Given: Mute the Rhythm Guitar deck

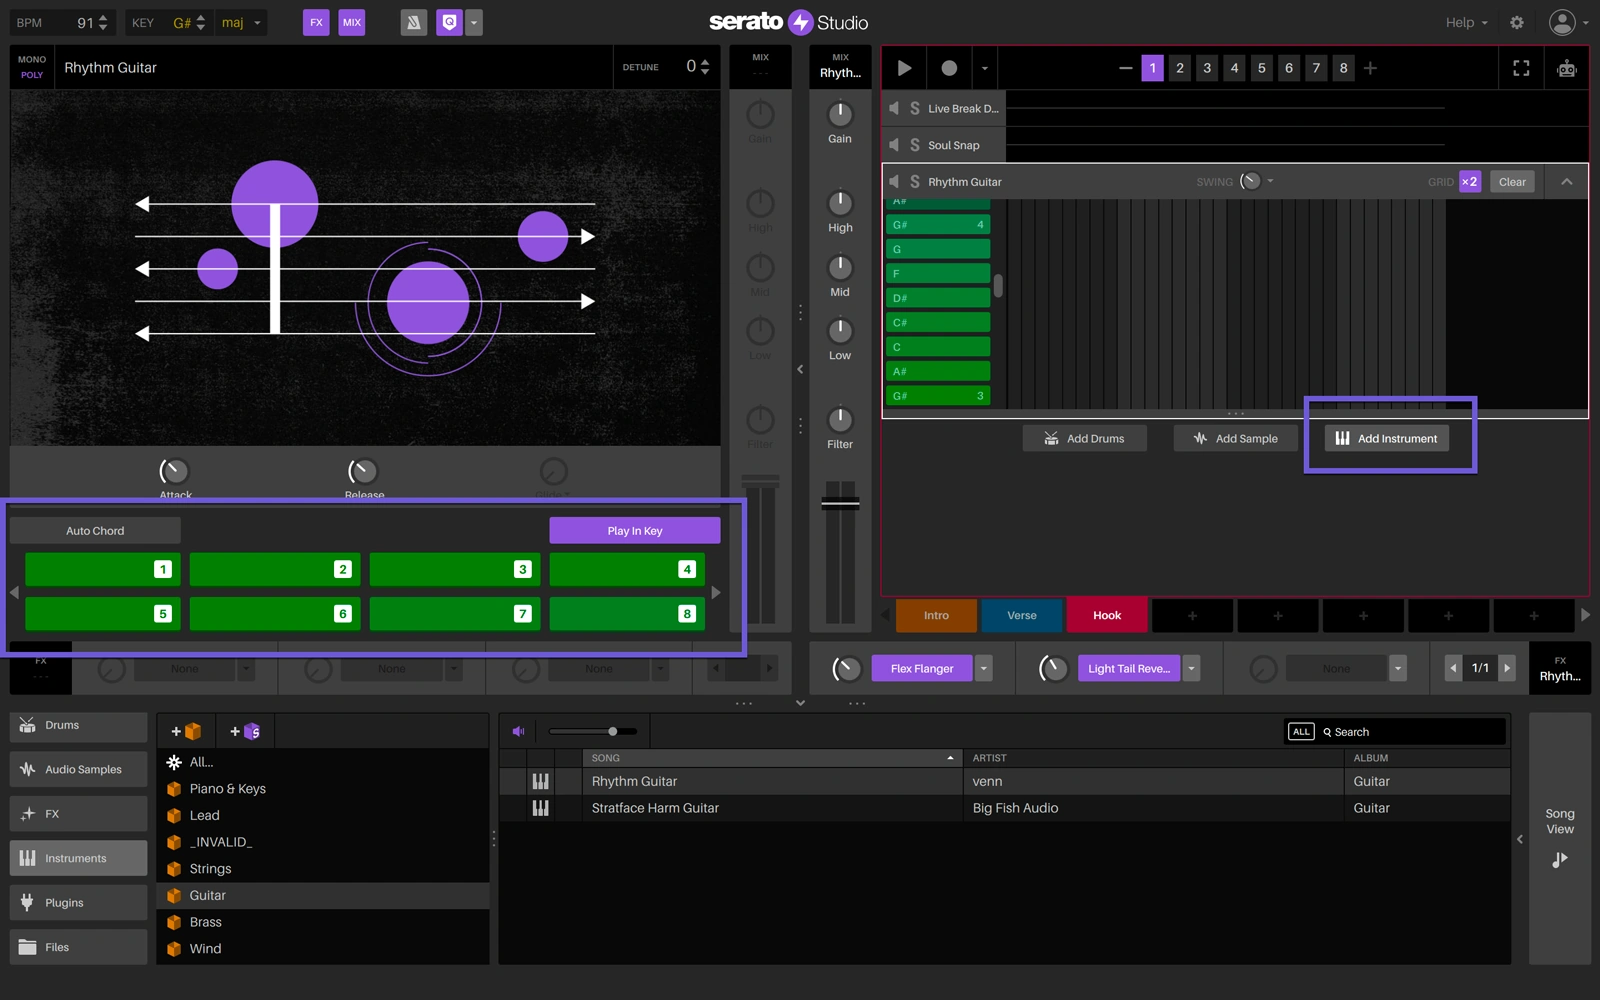Looking at the screenshot, I should click(x=894, y=181).
